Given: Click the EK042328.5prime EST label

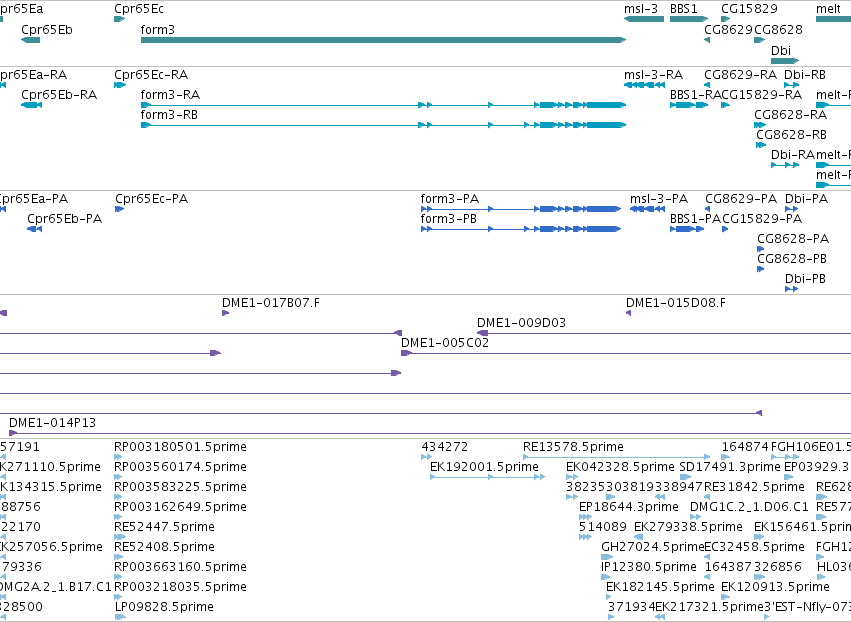Looking at the screenshot, I should coord(620,467).
